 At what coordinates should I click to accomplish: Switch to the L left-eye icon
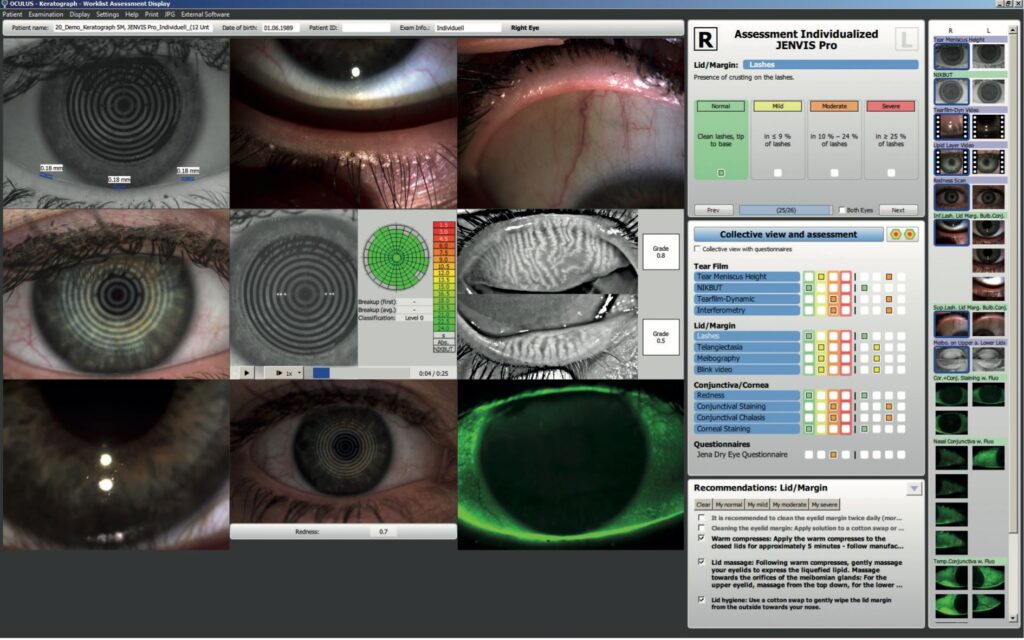(905, 39)
